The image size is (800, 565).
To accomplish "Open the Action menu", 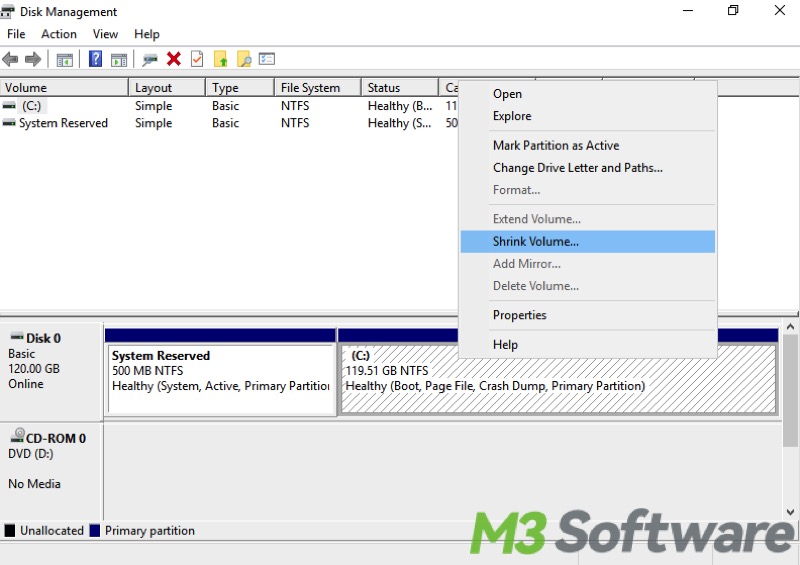I will point(59,34).
